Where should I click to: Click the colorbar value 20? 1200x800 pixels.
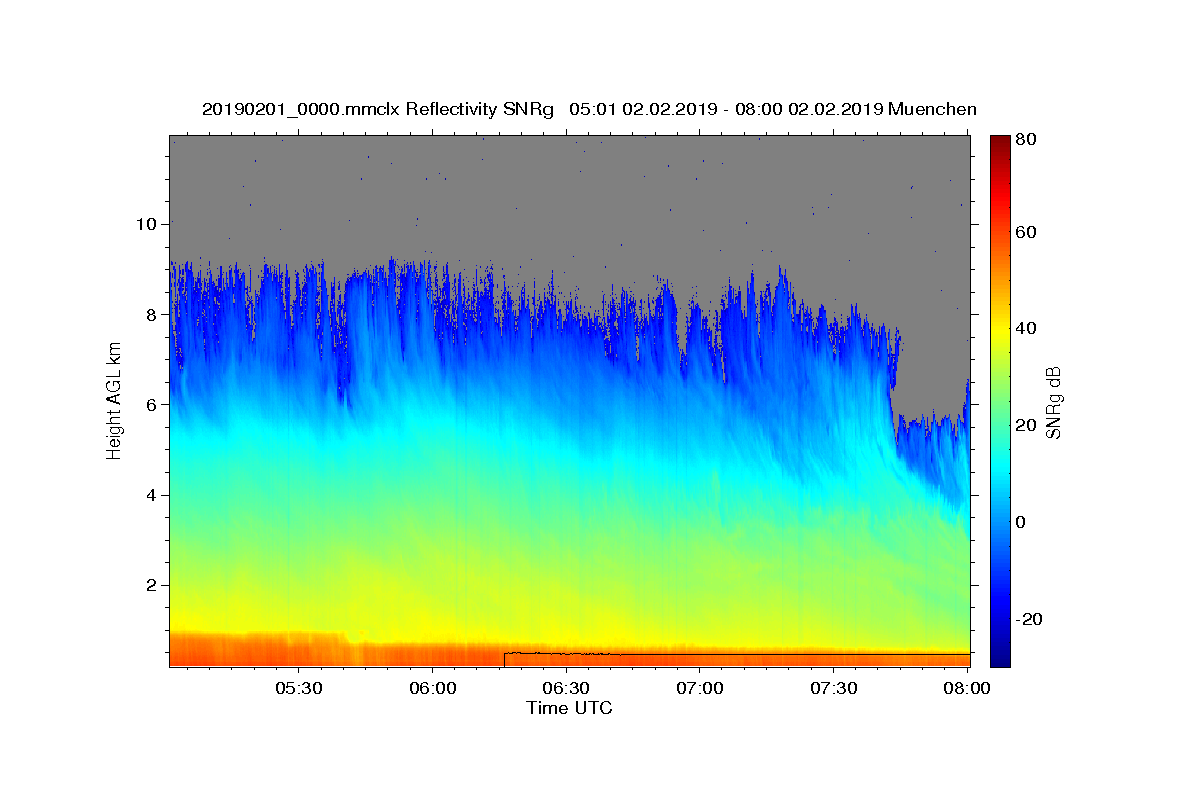[1026, 426]
